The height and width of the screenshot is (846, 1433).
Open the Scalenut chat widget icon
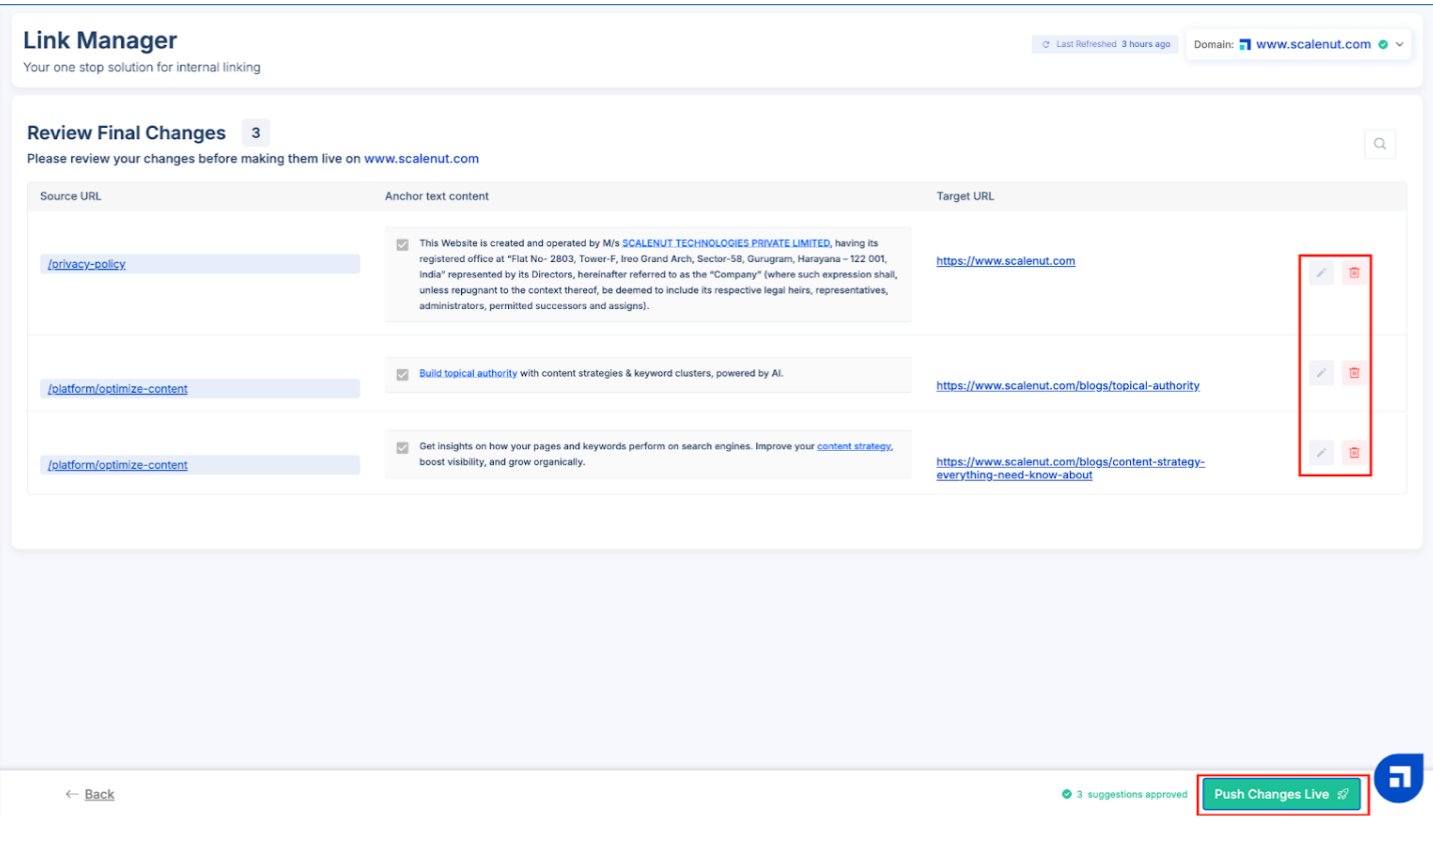(1398, 777)
